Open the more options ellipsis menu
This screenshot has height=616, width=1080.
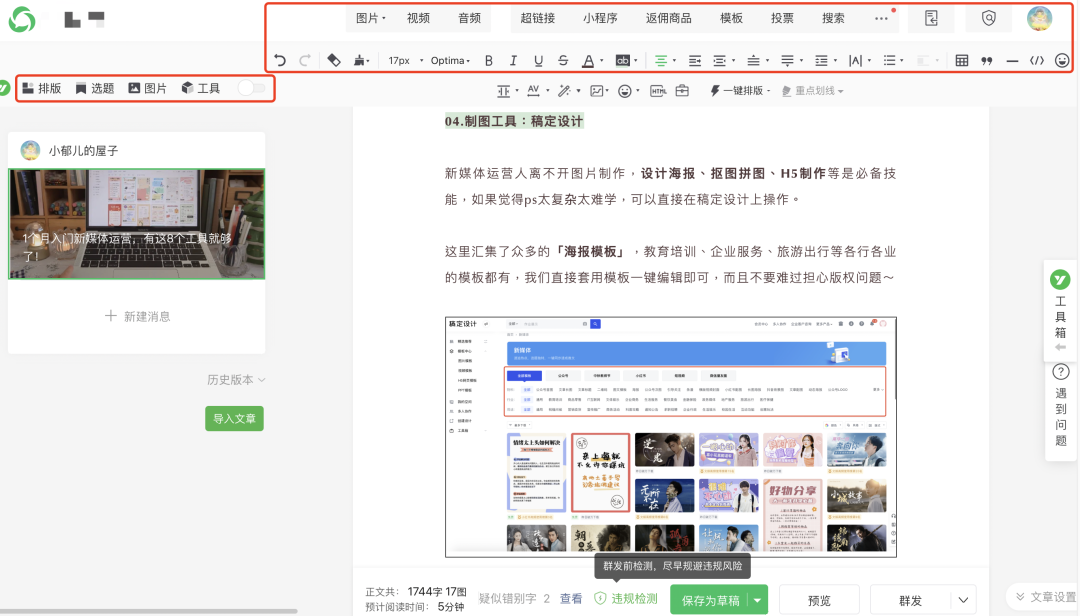coord(882,19)
